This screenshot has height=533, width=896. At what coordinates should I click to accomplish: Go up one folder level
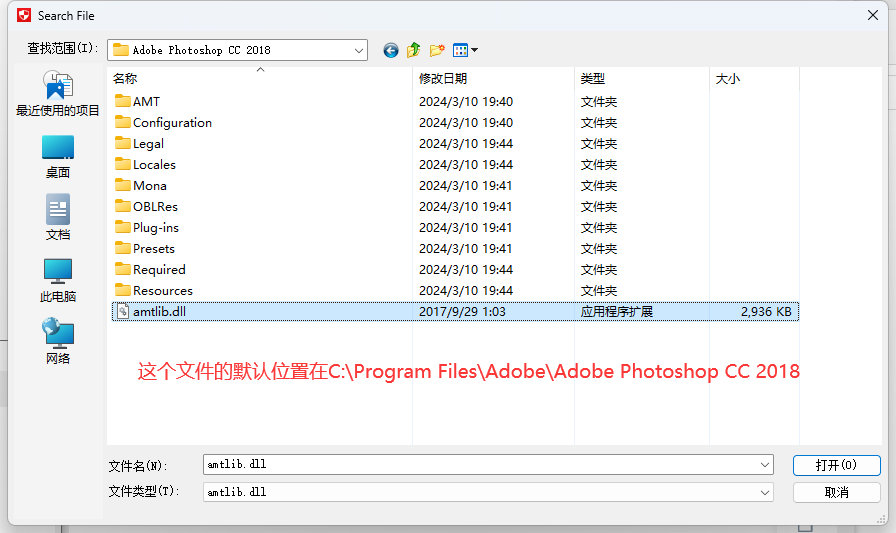coord(414,50)
